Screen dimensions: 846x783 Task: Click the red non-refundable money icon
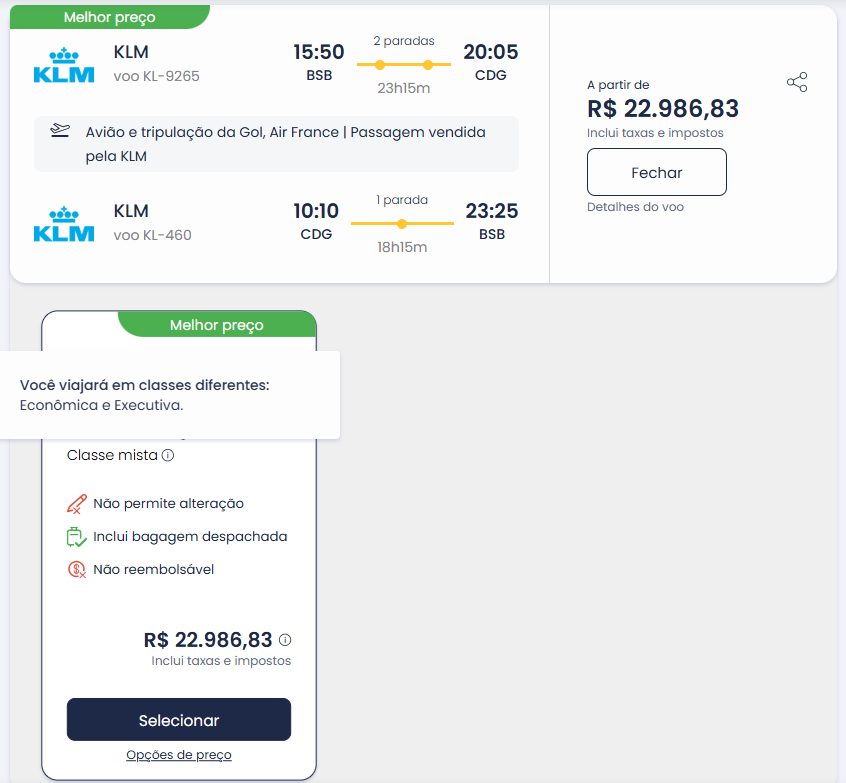click(77, 570)
